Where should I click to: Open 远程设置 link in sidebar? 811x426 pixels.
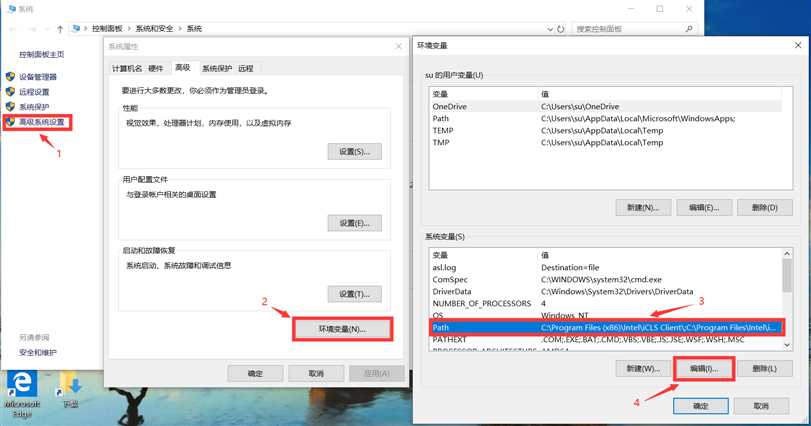click(x=34, y=92)
